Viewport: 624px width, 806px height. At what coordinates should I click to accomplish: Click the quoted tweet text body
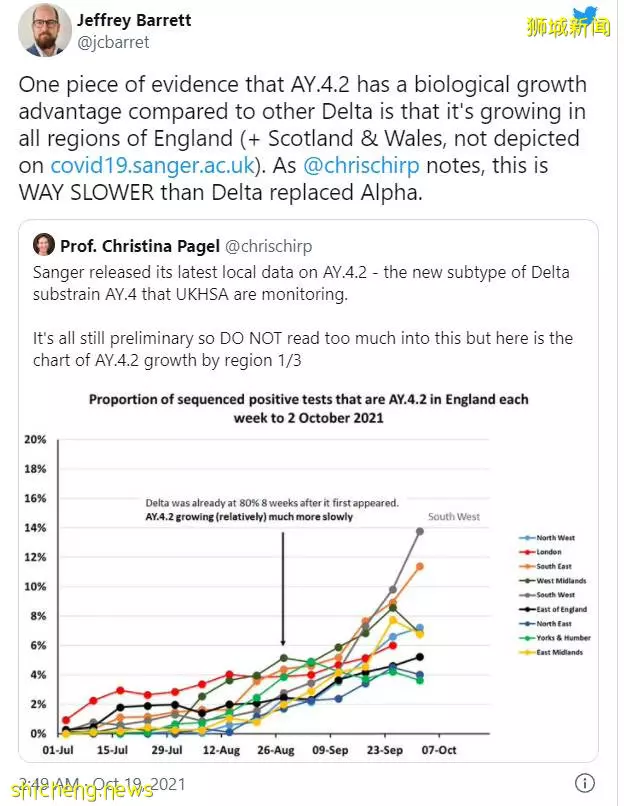[303, 316]
